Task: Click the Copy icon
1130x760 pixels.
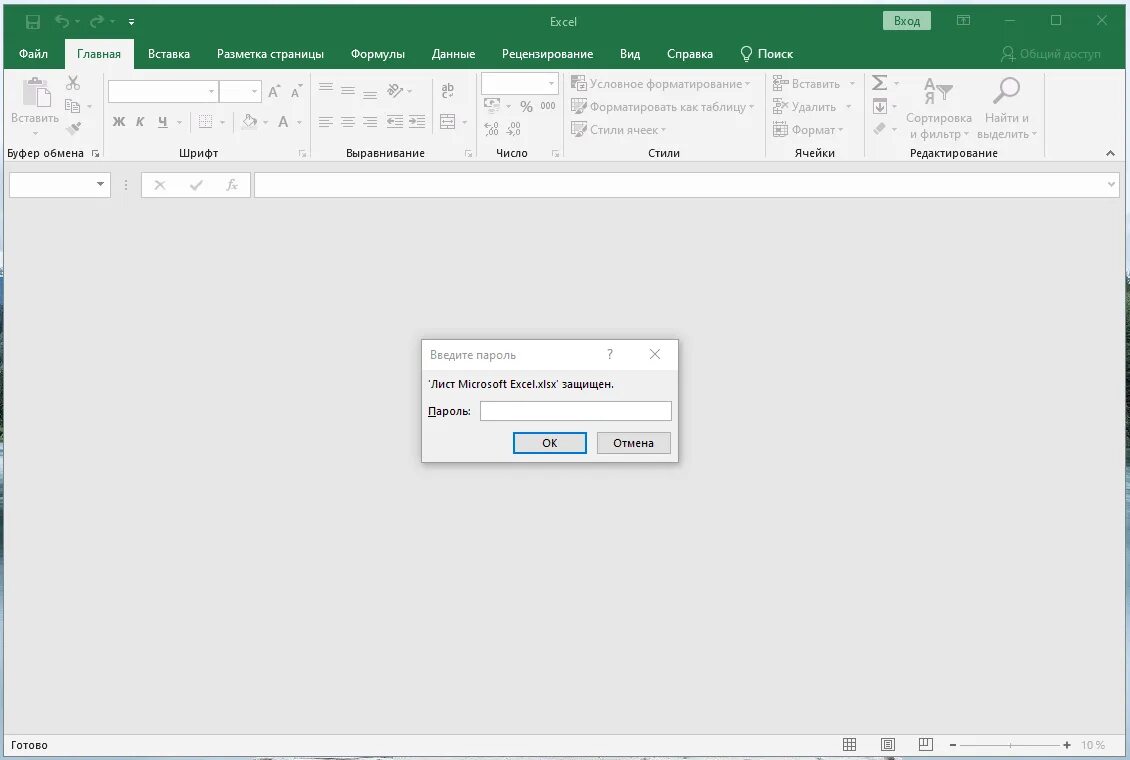Action: [73, 107]
